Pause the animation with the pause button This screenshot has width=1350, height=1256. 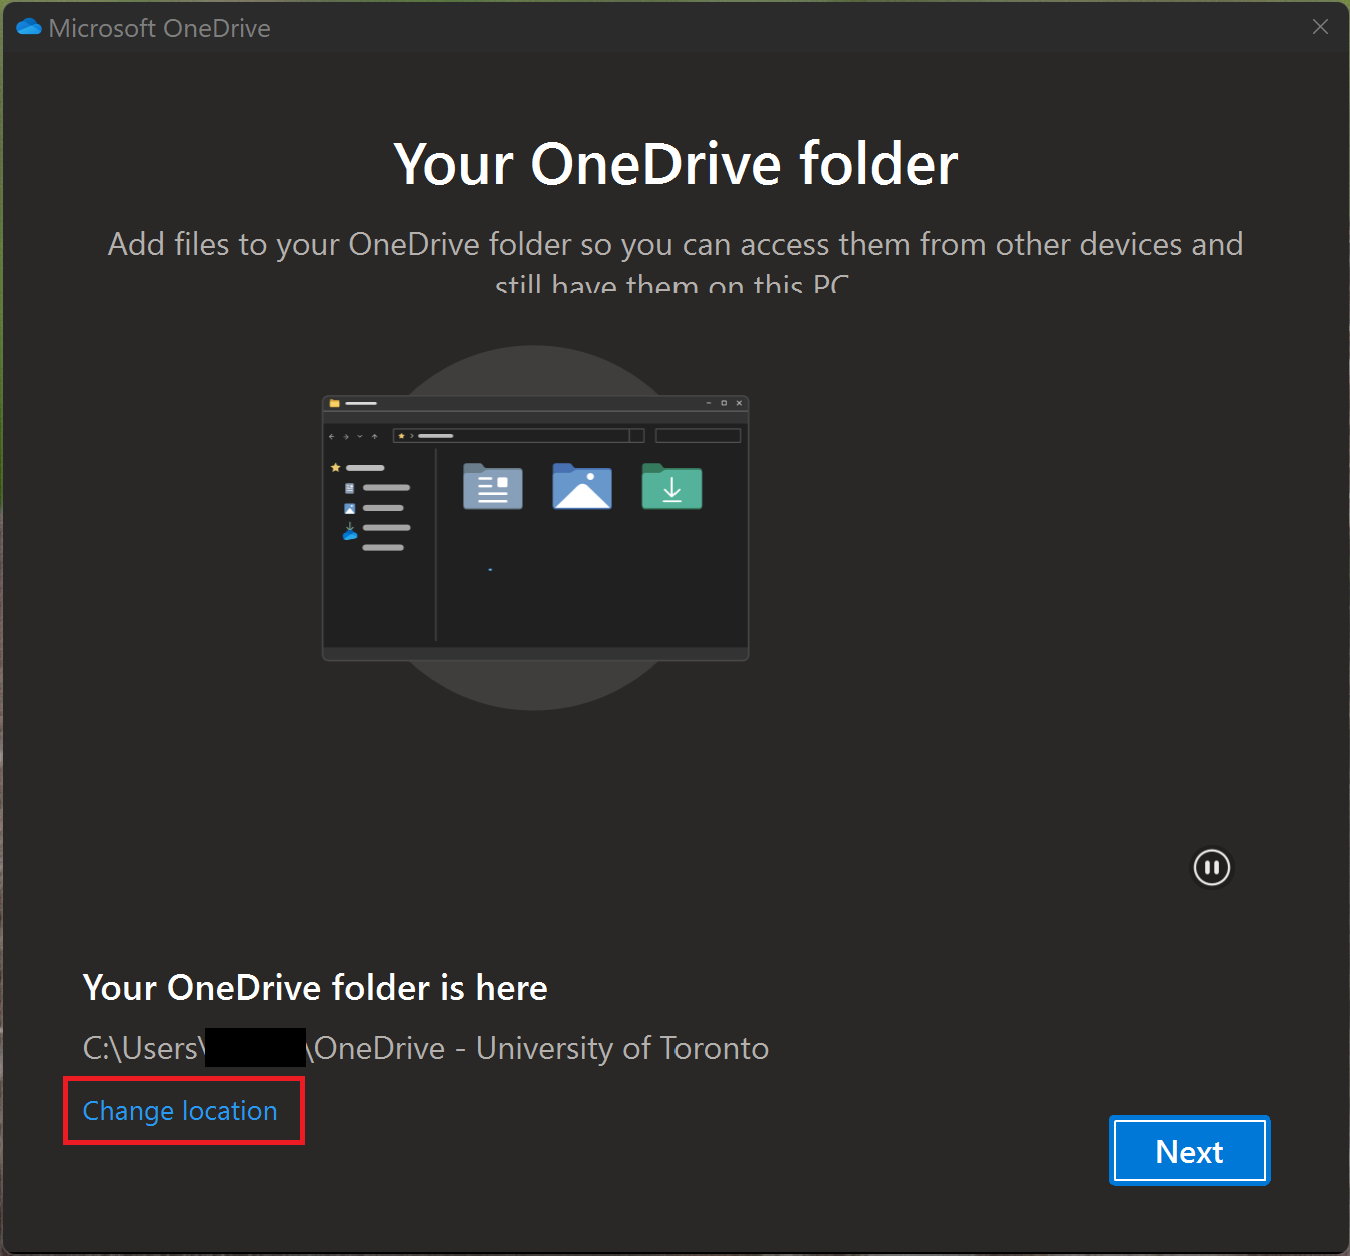click(x=1212, y=867)
